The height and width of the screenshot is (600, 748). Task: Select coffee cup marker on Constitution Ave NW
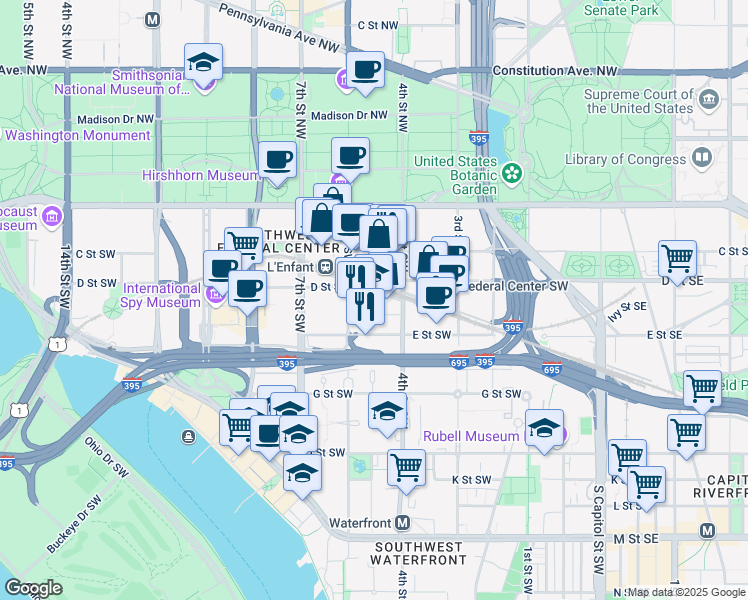[365, 71]
